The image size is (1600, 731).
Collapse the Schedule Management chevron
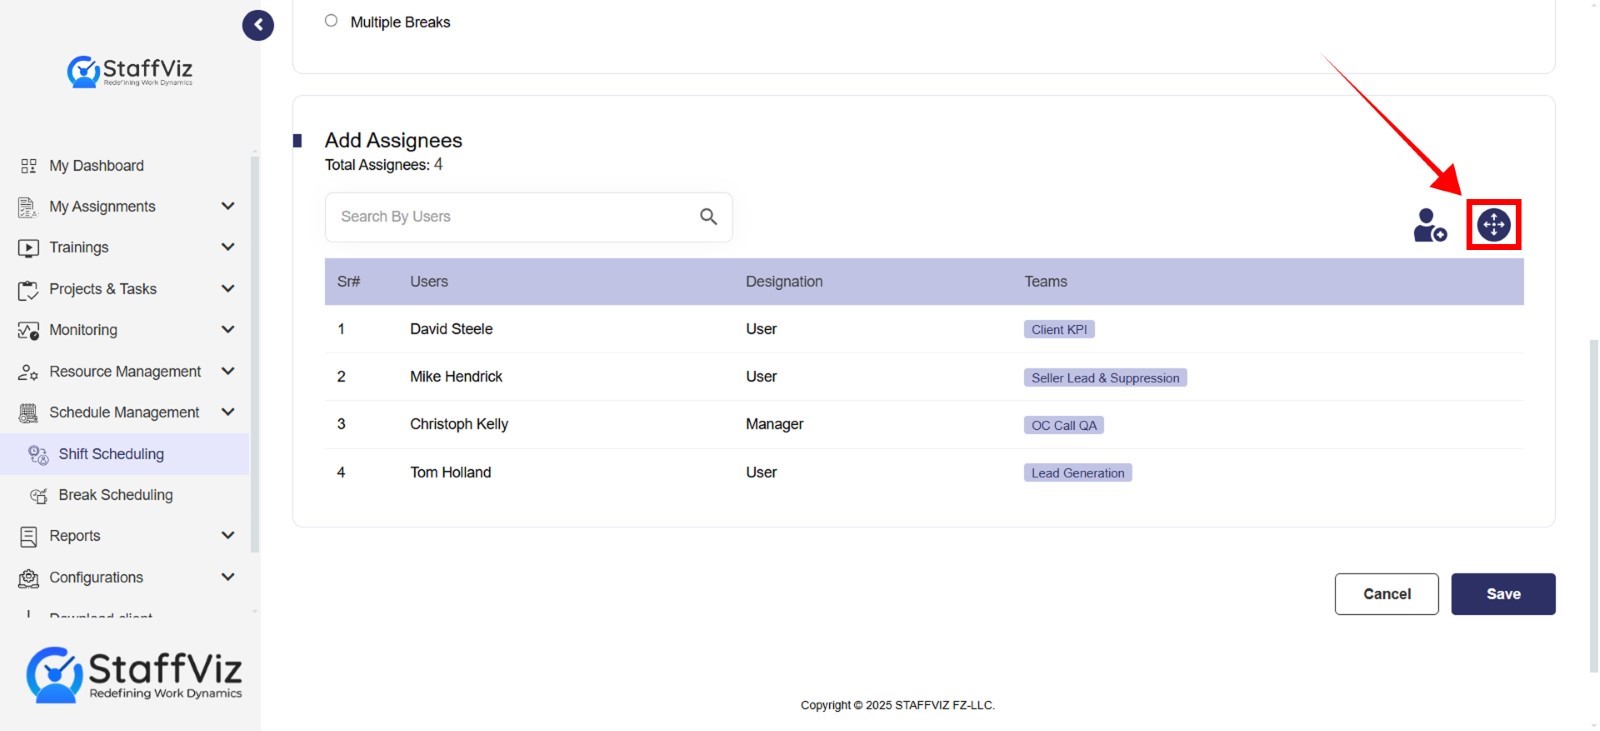(x=228, y=412)
